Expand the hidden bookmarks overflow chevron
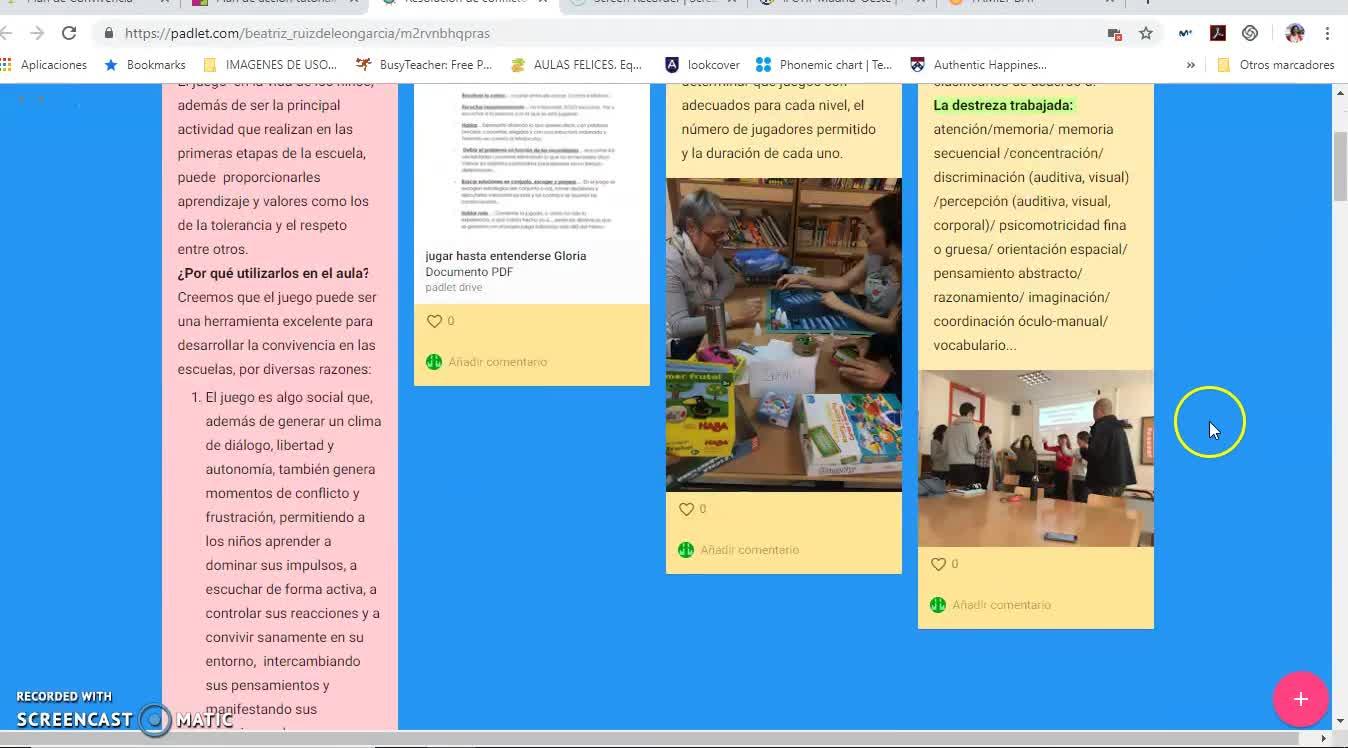Screen dimensions: 1348x748 (1190, 65)
